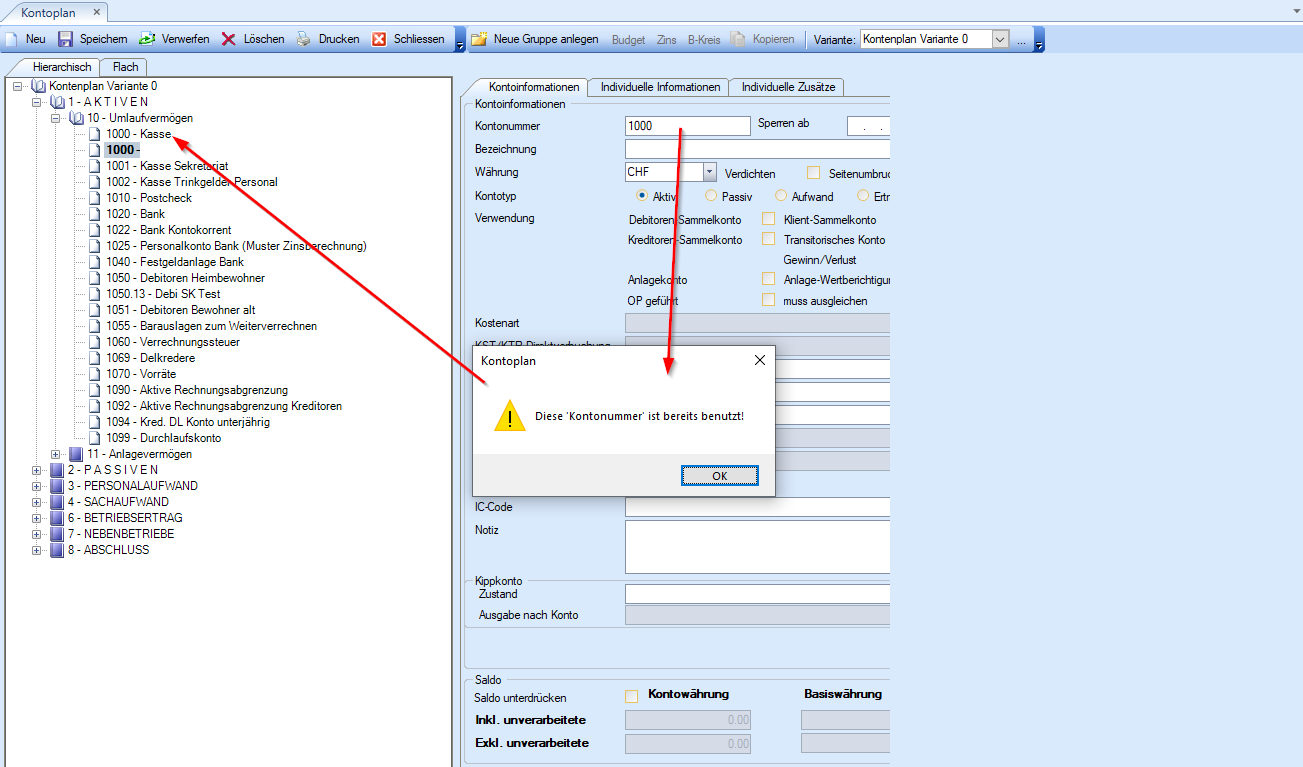Click the Zins toolbar button
Image resolution: width=1303 pixels, height=767 pixels.
(666, 39)
